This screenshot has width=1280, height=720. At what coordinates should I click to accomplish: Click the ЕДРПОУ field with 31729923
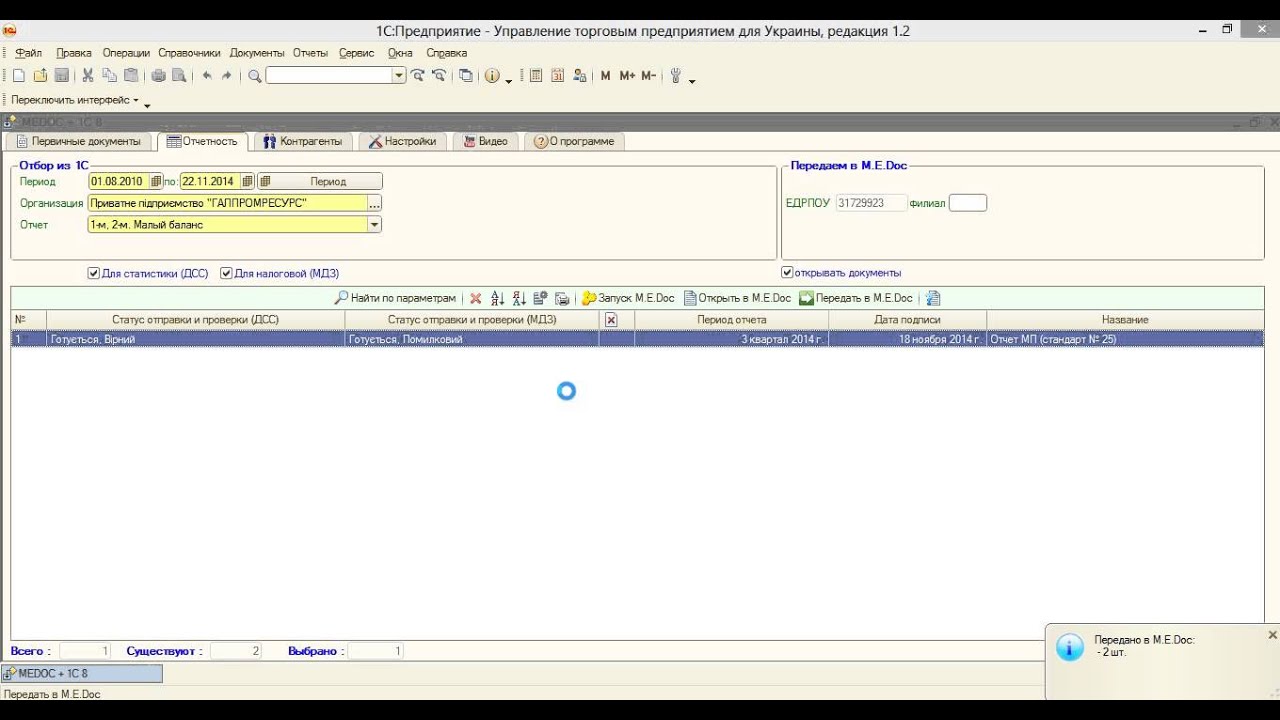pos(870,203)
